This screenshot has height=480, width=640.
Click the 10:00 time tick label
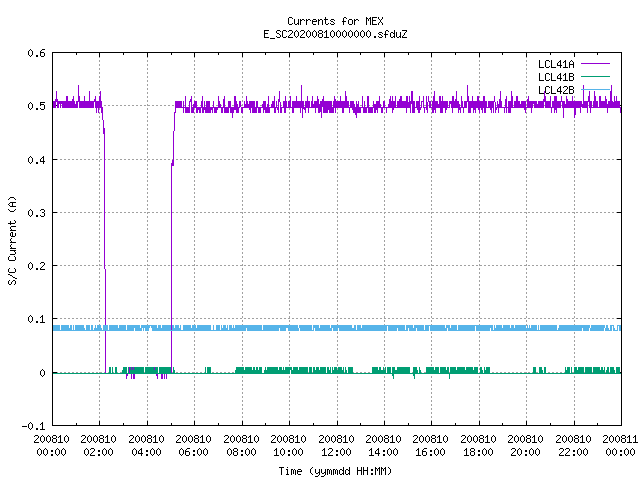[x=288, y=452]
